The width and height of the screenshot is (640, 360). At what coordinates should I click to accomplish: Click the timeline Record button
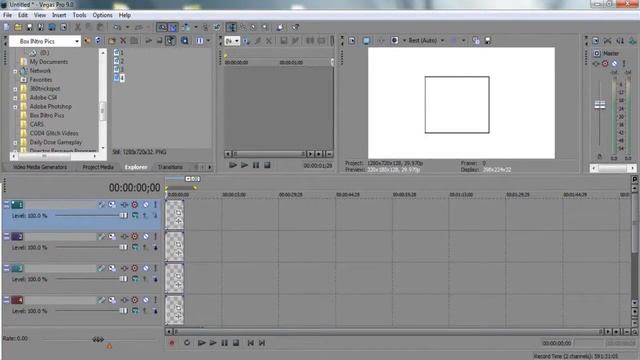click(172, 343)
